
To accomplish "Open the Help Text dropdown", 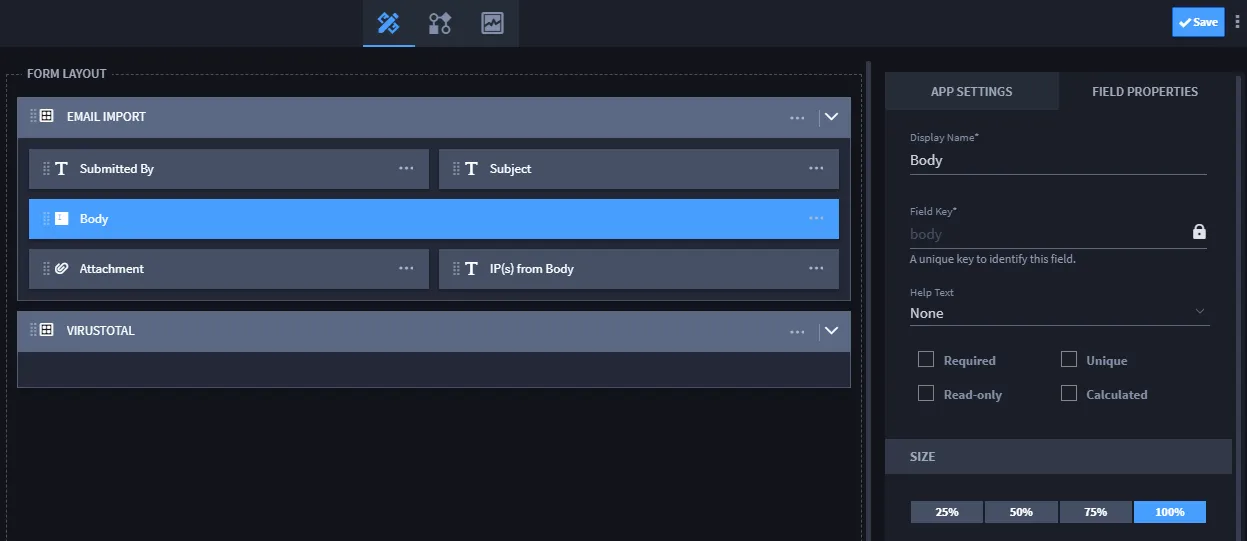I will pyautogui.click(x=1059, y=313).
